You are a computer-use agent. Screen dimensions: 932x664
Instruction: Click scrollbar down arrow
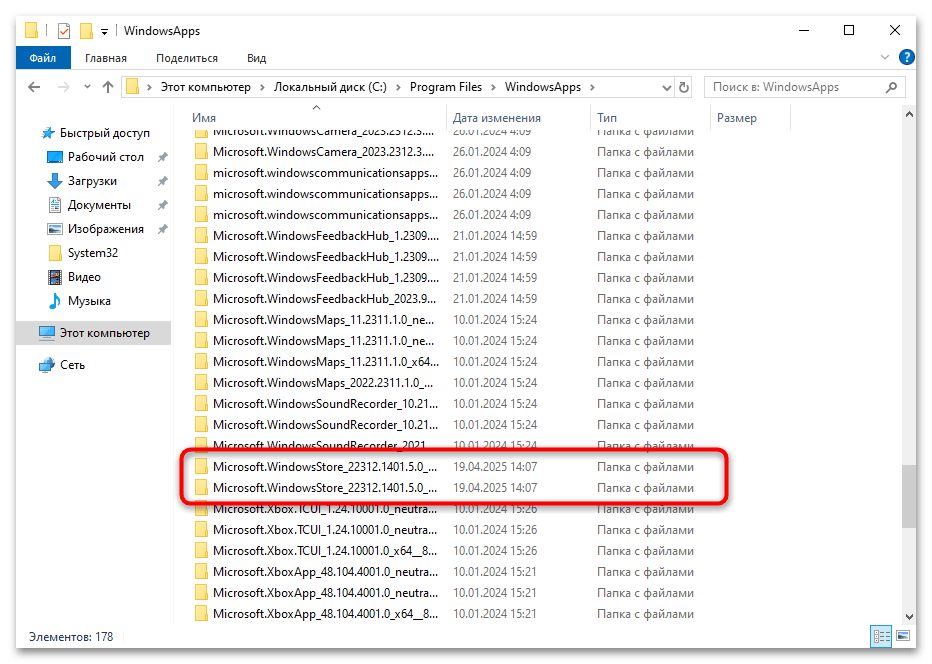coord(909,616)
